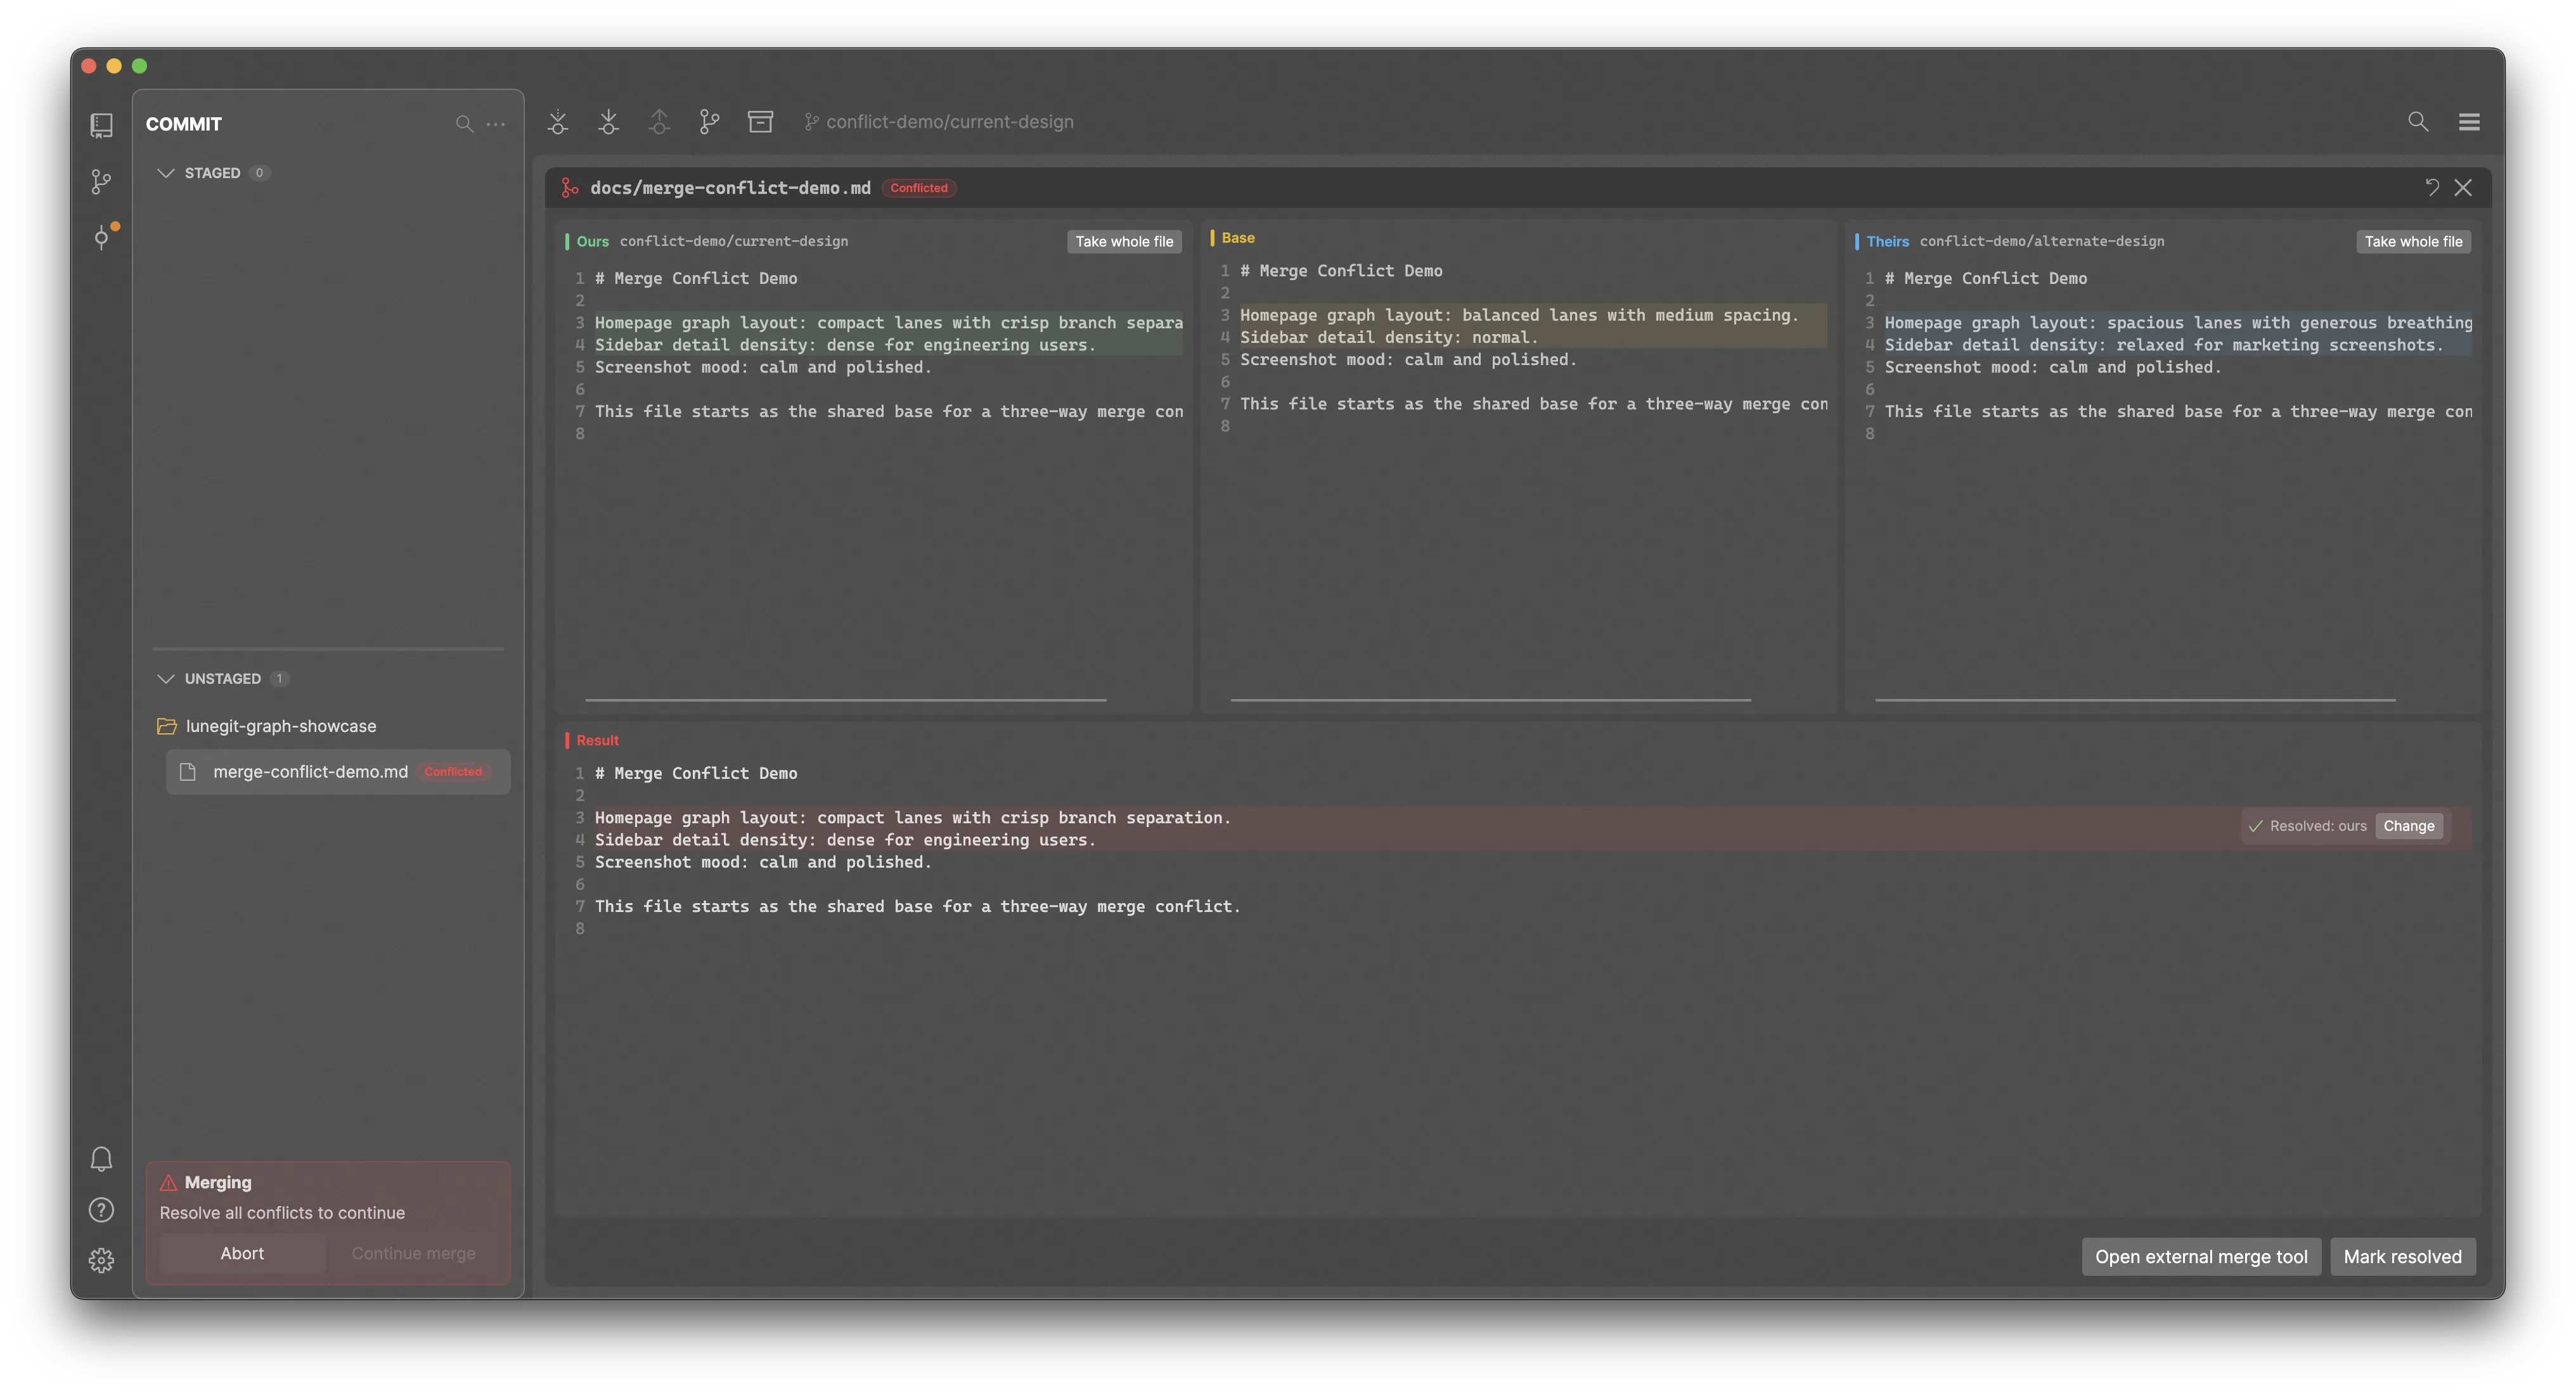Image resolution: width=2576 pixels, height=1393 pixels.
Task: Open the conflict-demo/current-design branch selector
Action: (x=939, y=122)
